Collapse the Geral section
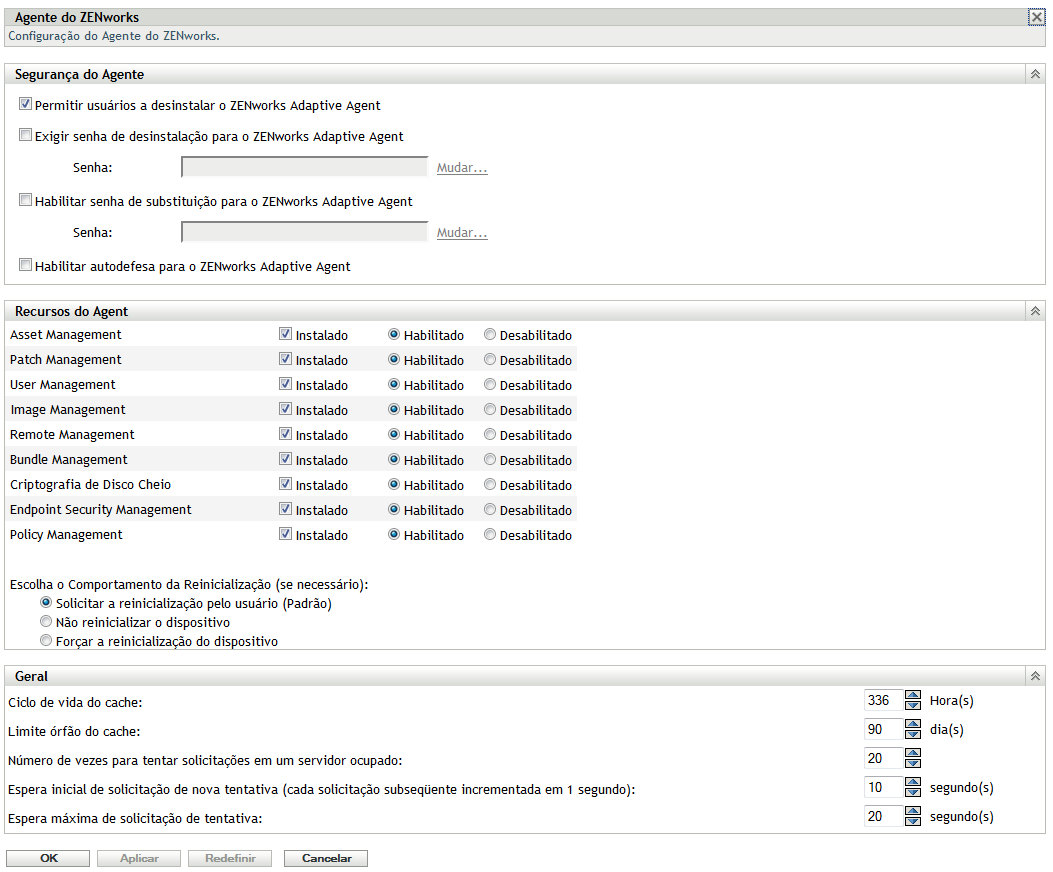 click(1035, 676)
